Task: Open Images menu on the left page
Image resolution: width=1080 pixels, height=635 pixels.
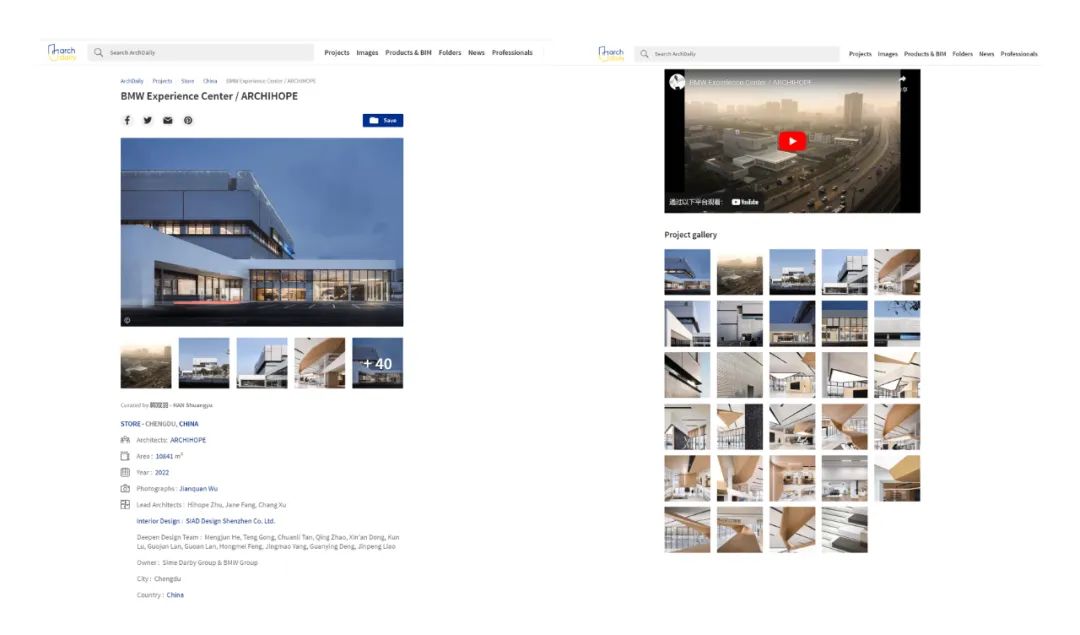Action: (x=367, y=52)
